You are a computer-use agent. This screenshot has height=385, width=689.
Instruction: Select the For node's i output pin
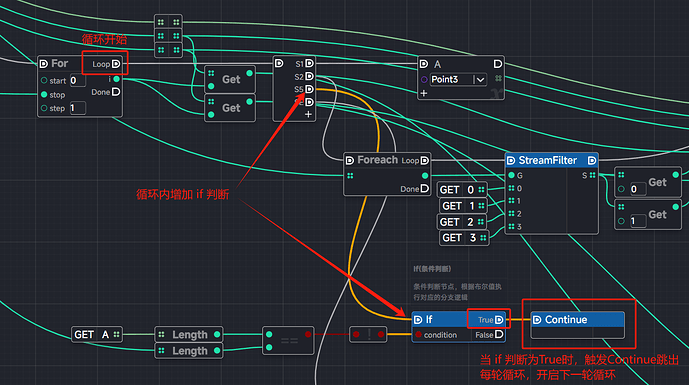point(116,79)
